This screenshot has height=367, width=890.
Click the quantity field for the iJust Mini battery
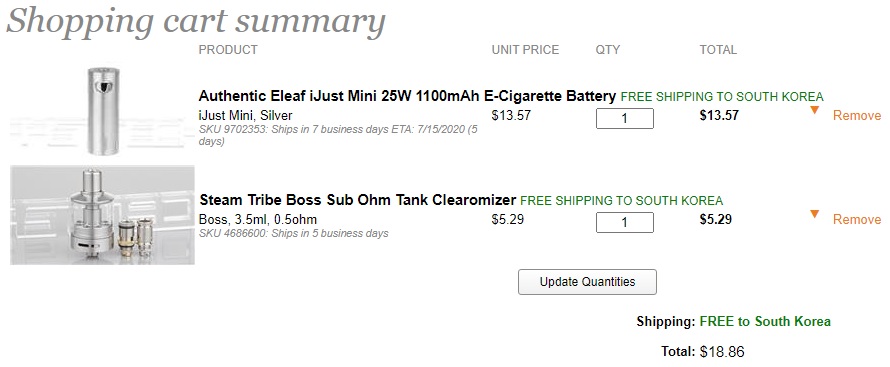point(624,119)
